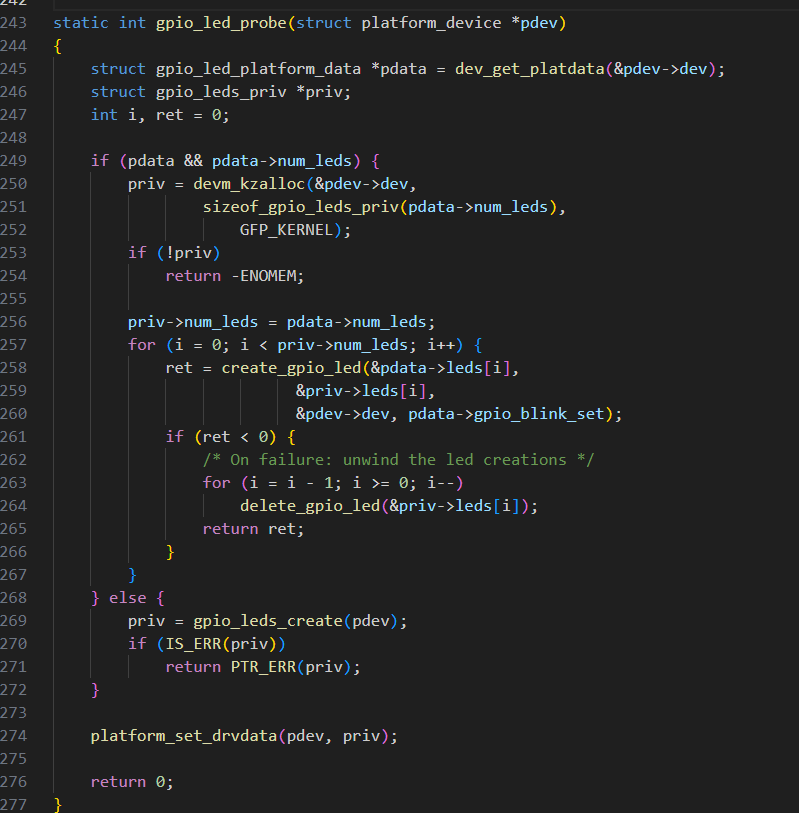
Task: Click sizeof_gpio_leds_priv on line 251
Action: [301, 207]
